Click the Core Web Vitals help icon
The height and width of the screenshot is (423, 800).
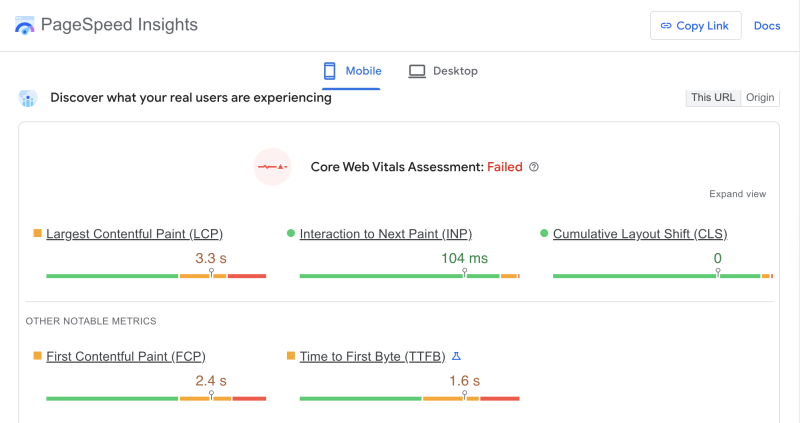click(534, 167)
